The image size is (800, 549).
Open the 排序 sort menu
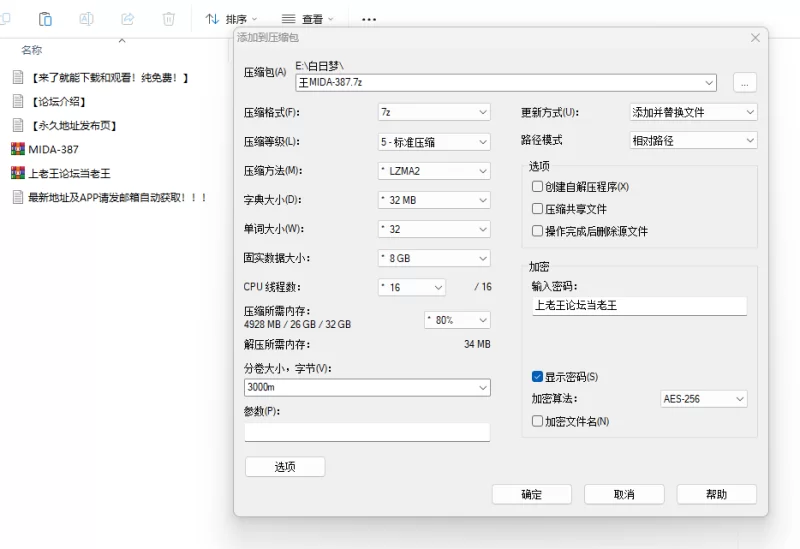[x=231, y=19]
